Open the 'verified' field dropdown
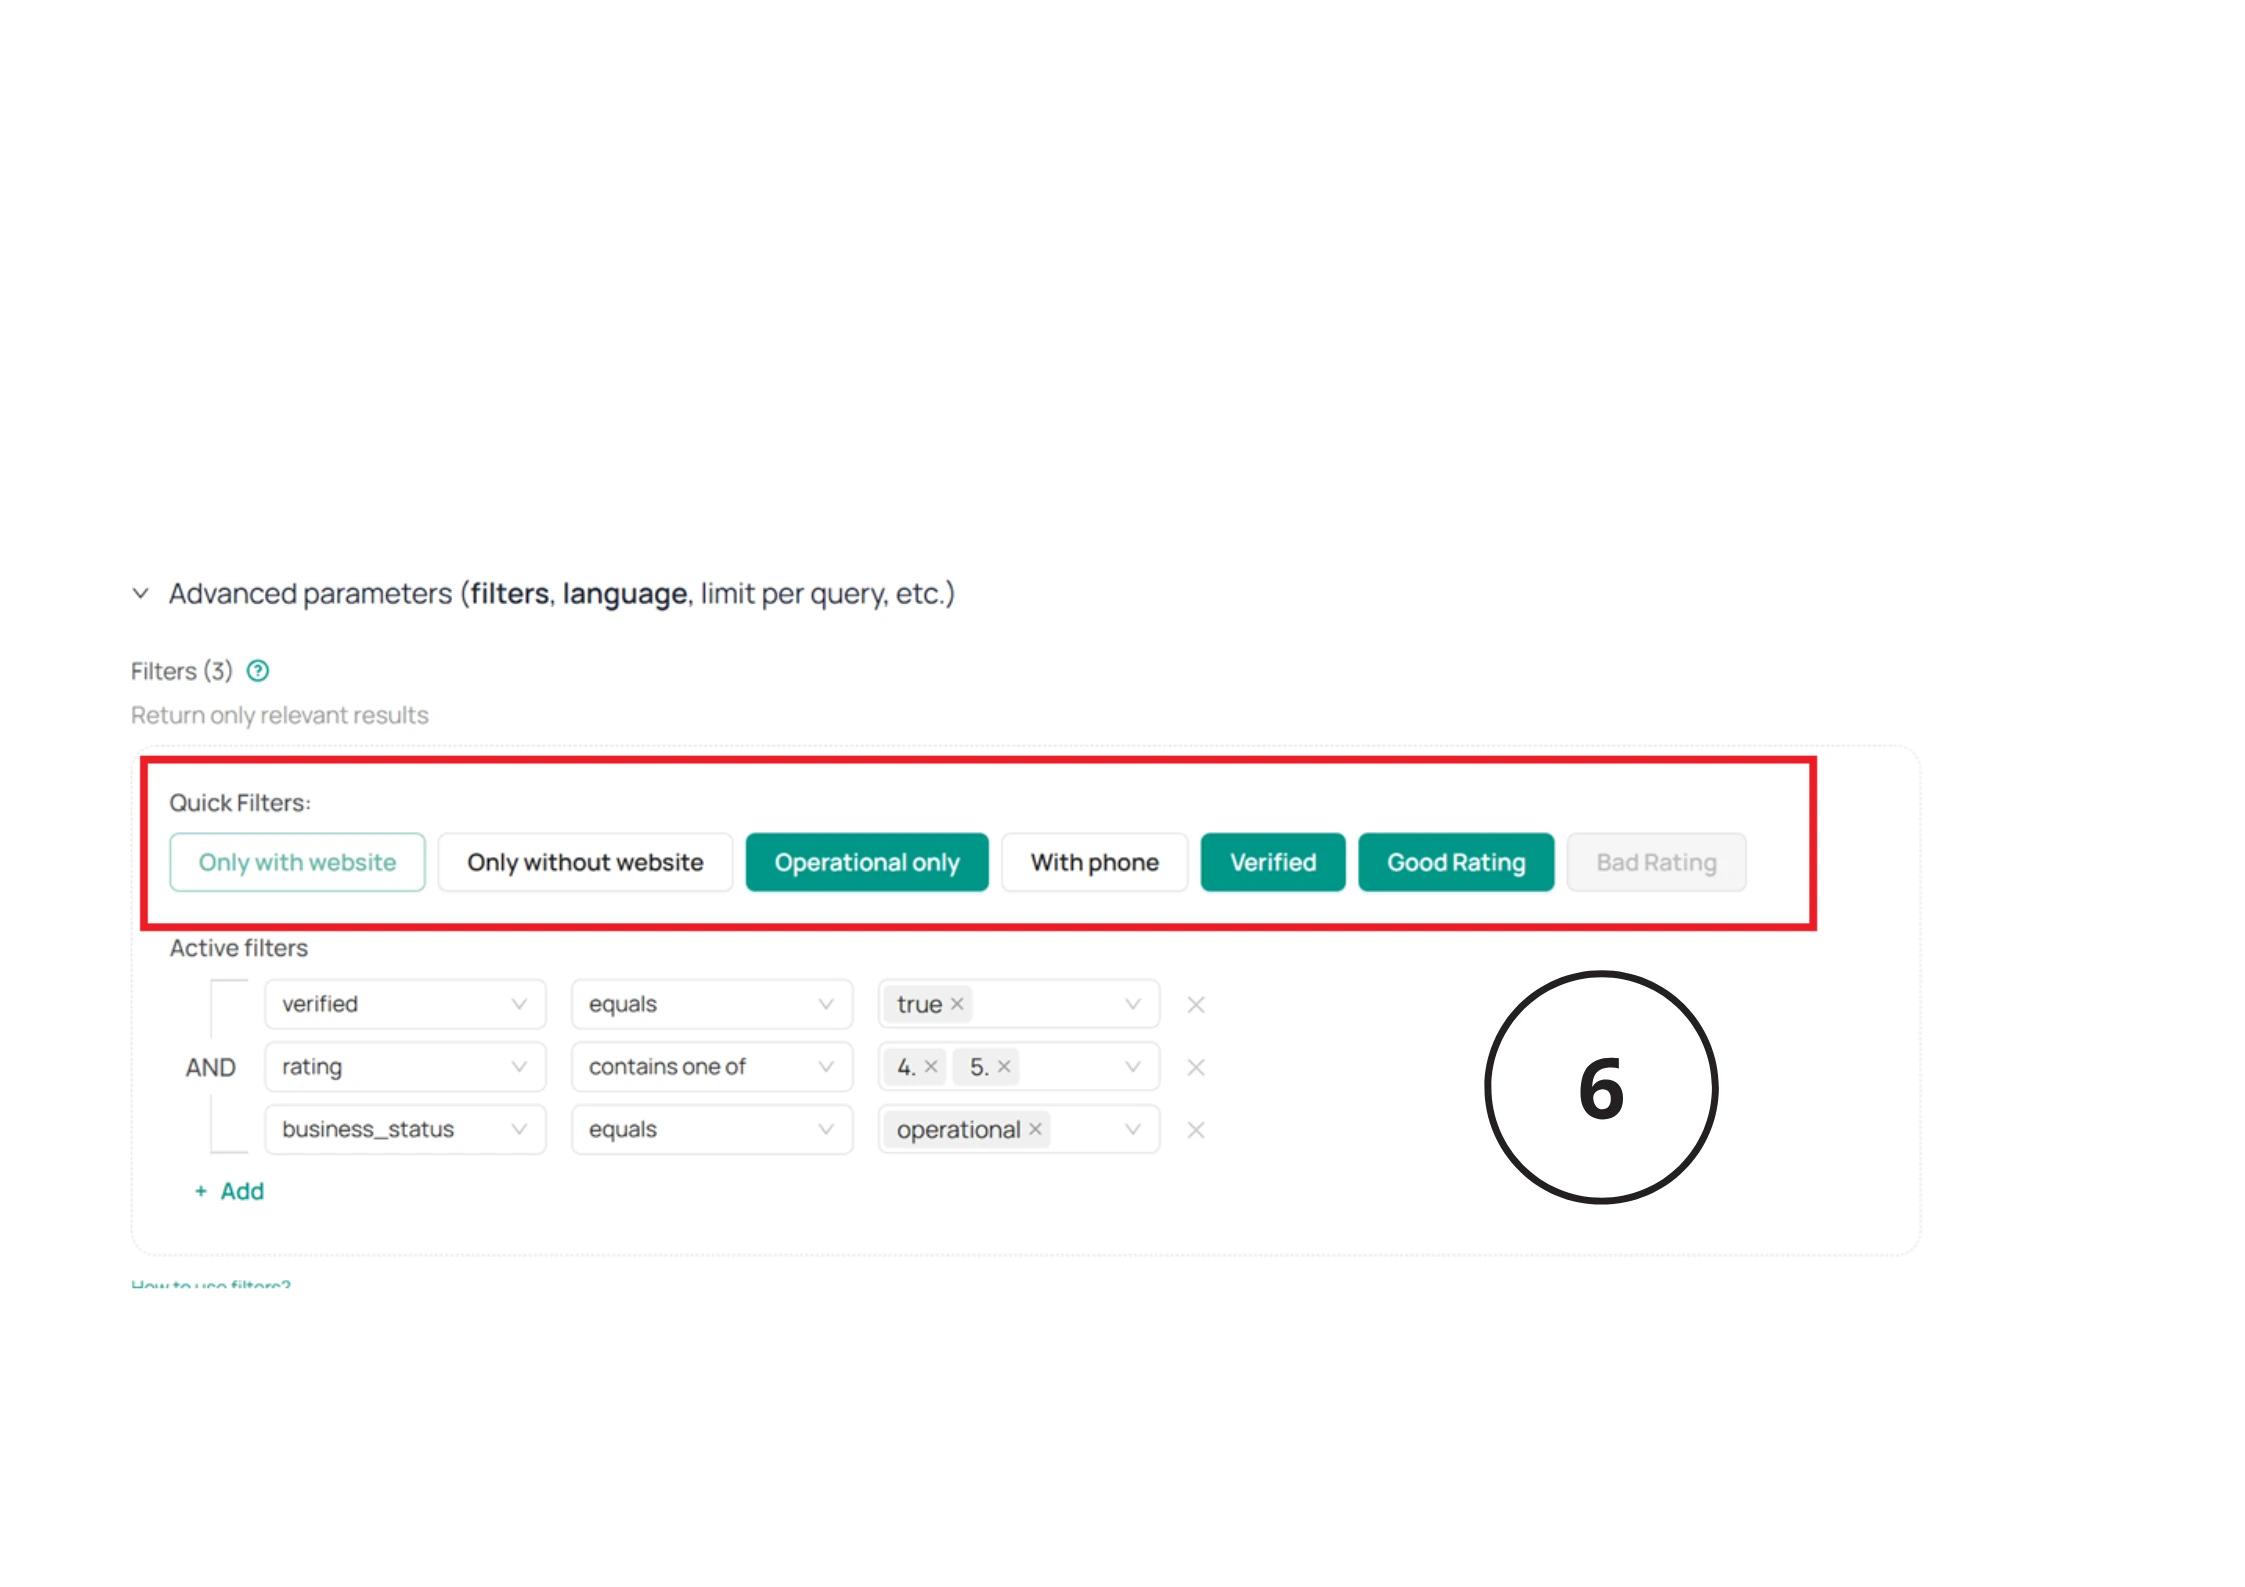This screenshot has height=1587, width=2245. (405, 1004)
